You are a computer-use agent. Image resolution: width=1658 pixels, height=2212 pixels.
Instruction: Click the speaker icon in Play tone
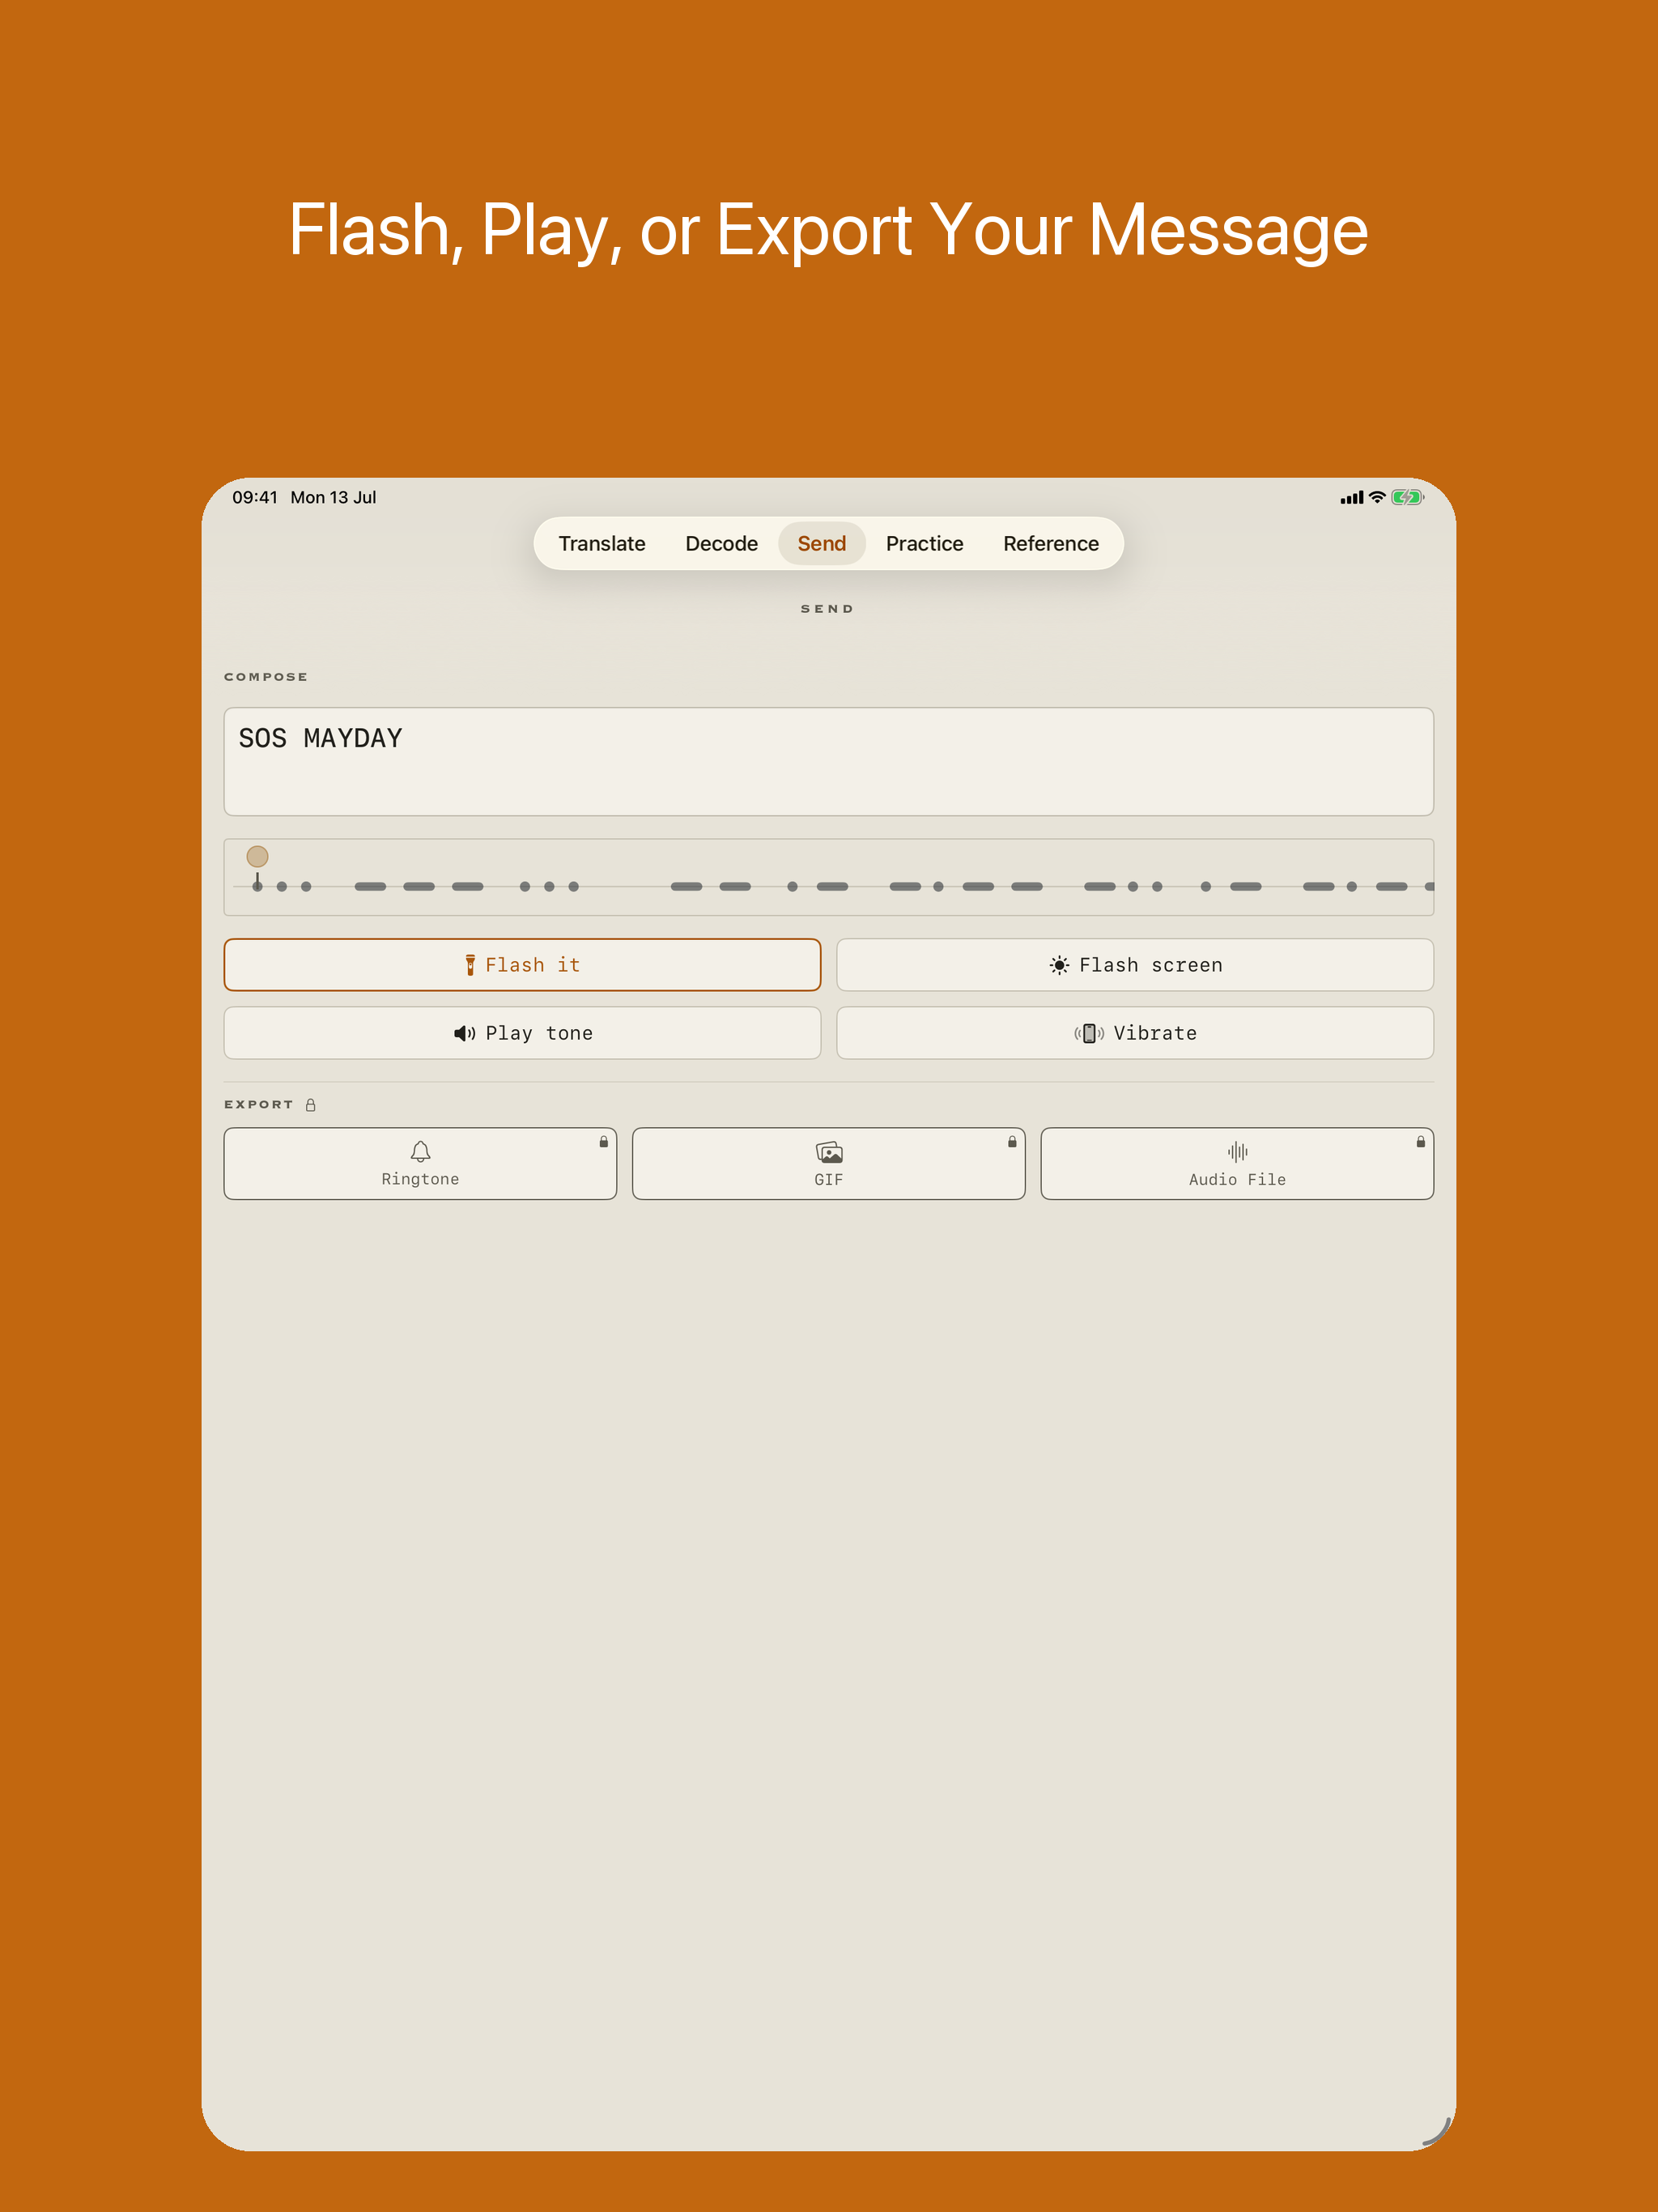(x=465, y=1033)
